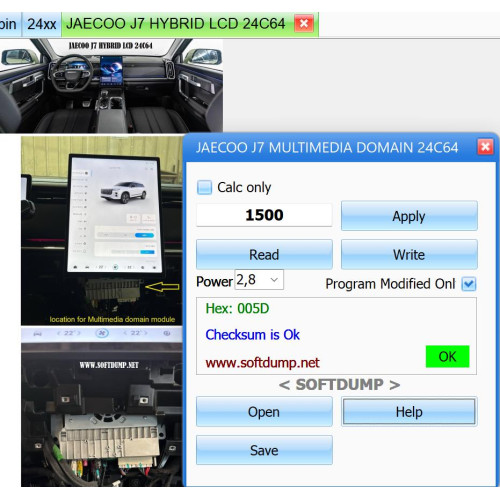This screenshot has width=500, height=500.
Task: Click the multimedia screen location photo
Action: click(102, 231)
